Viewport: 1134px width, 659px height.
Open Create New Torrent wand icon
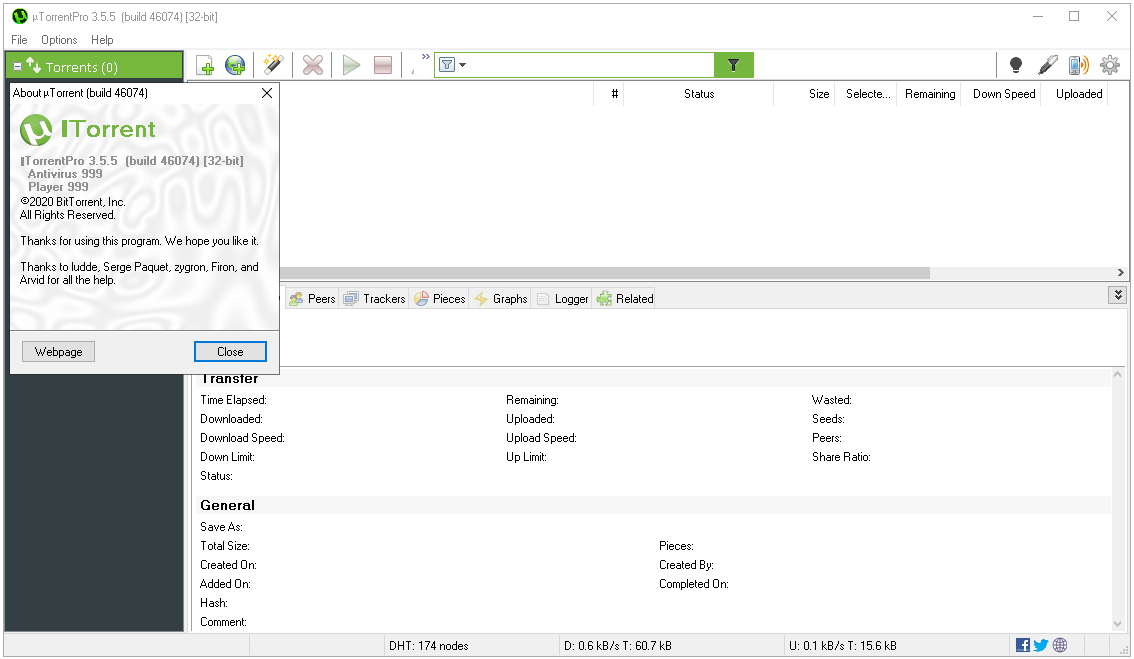273,65
